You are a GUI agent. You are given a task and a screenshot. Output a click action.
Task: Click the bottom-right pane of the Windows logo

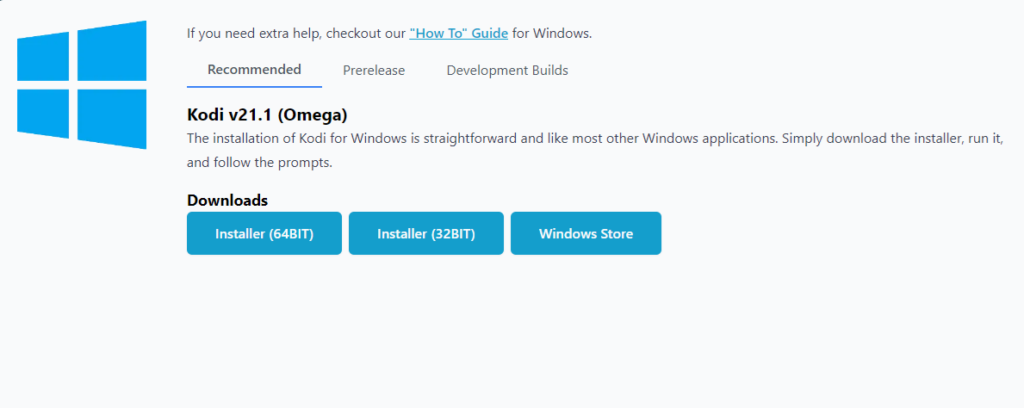(x=111, y=118)
